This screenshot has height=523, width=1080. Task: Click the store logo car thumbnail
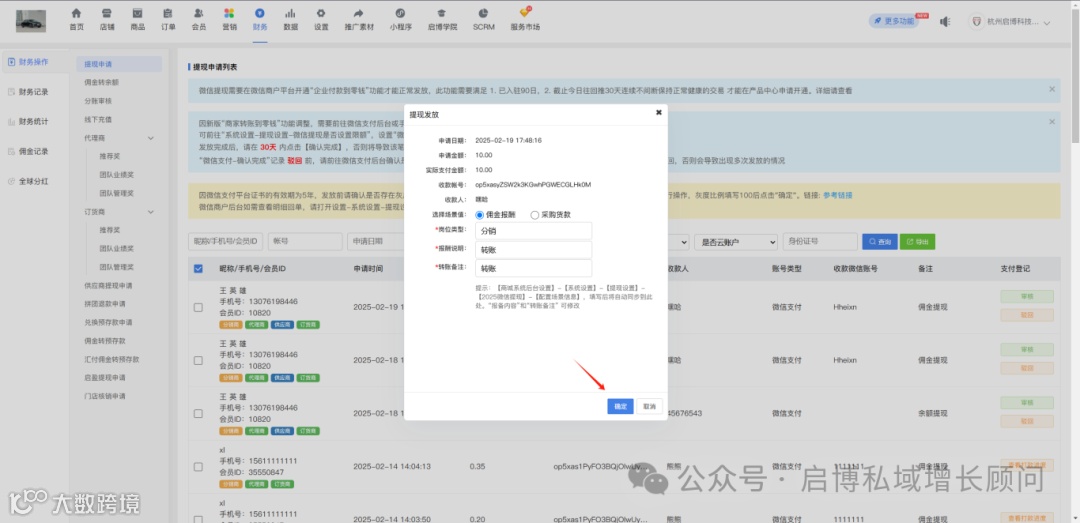[31, 21]
